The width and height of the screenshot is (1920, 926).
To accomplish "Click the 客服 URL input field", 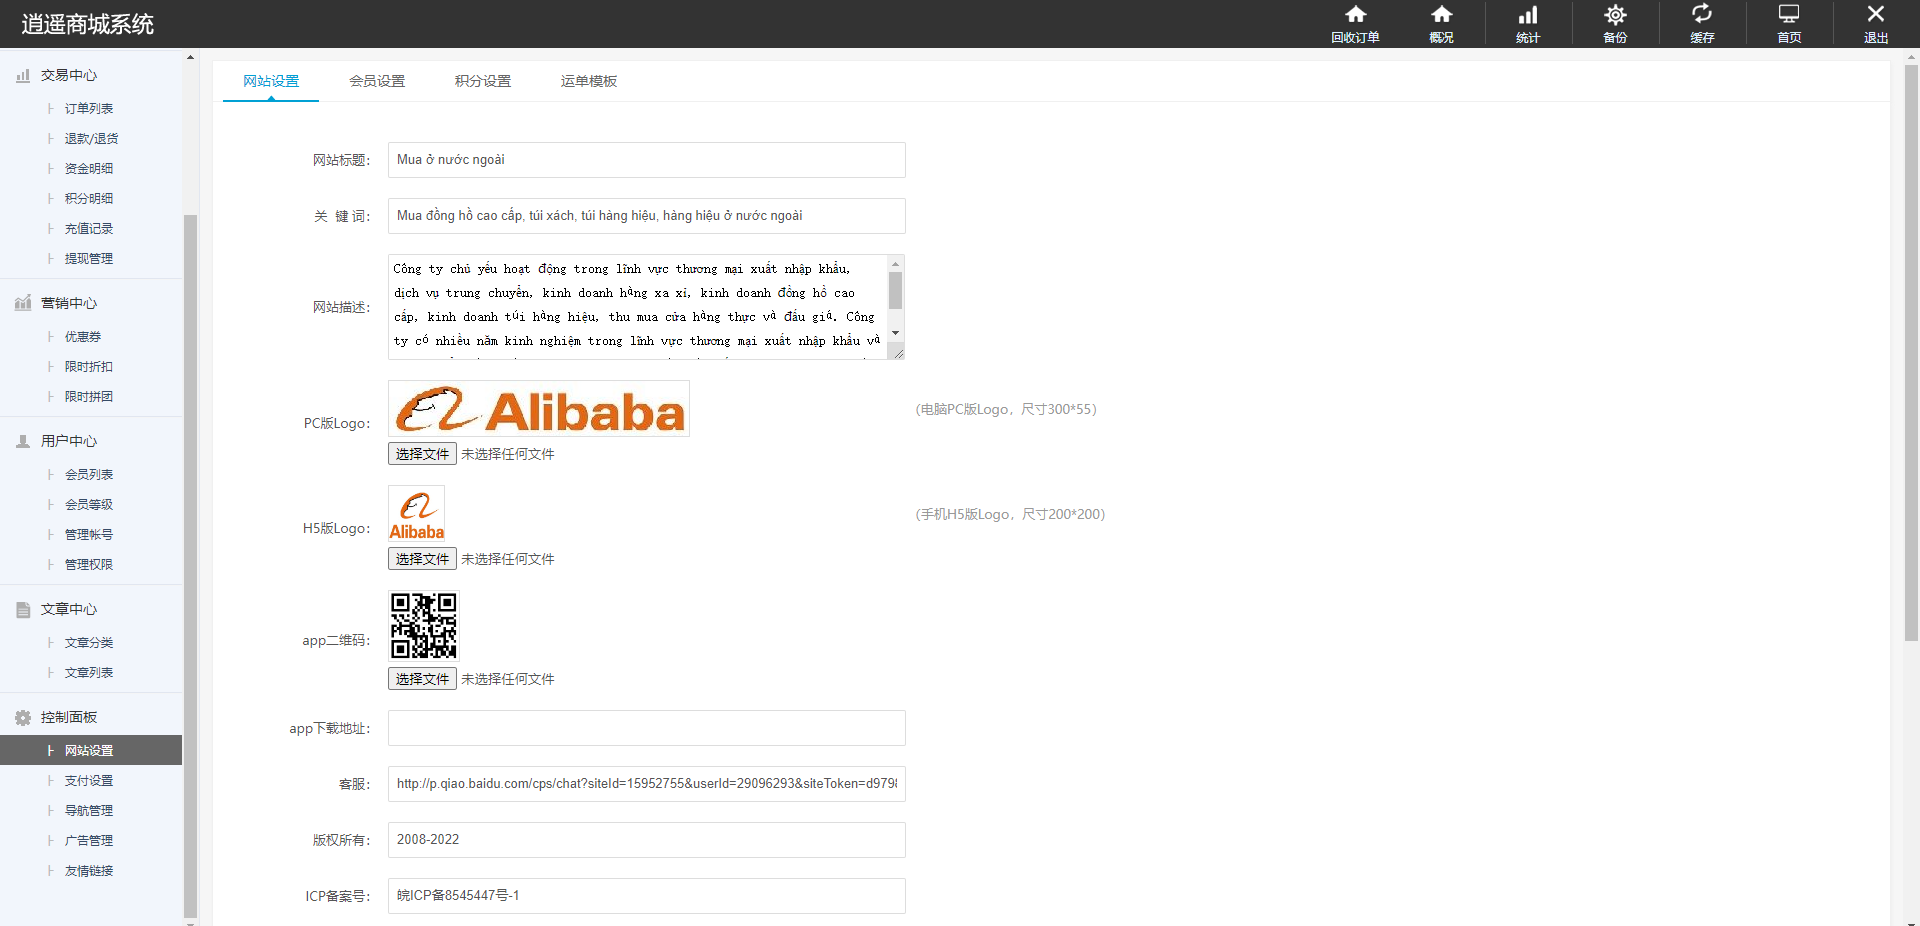I will click(647, 784).
